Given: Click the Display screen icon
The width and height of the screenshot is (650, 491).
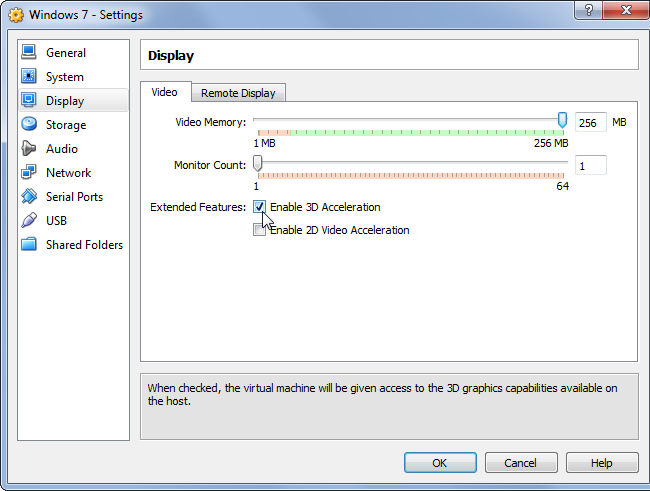Looking at the screenshot, I should click(28, 100).
